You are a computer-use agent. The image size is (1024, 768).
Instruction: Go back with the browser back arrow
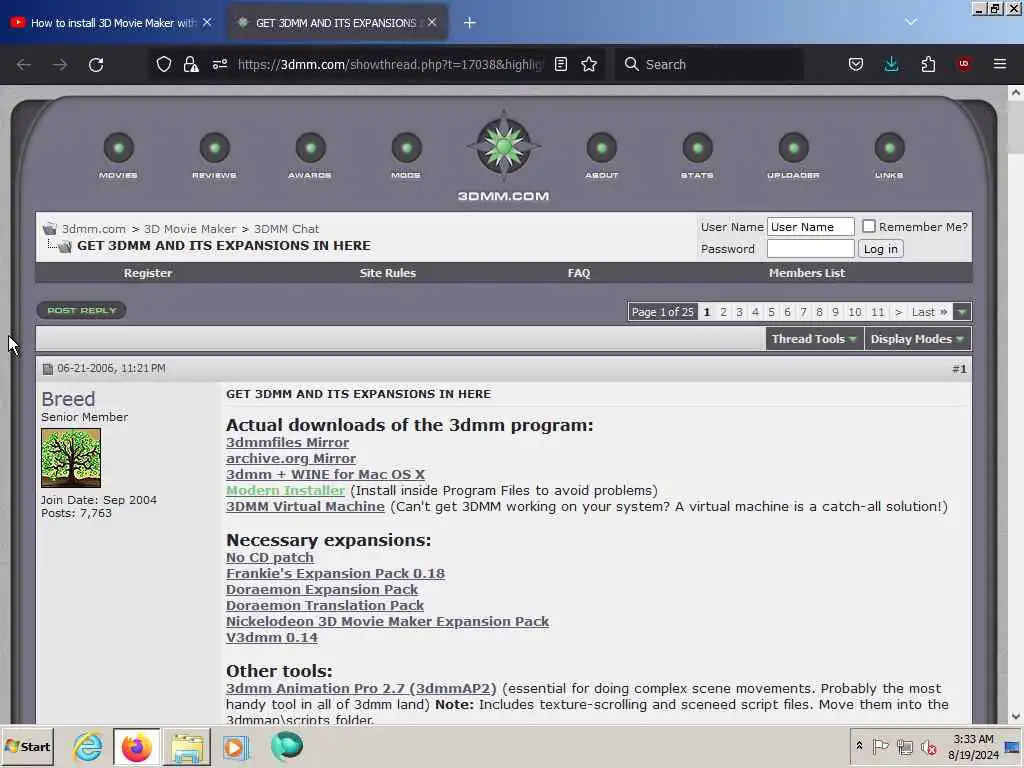(24, 64)
